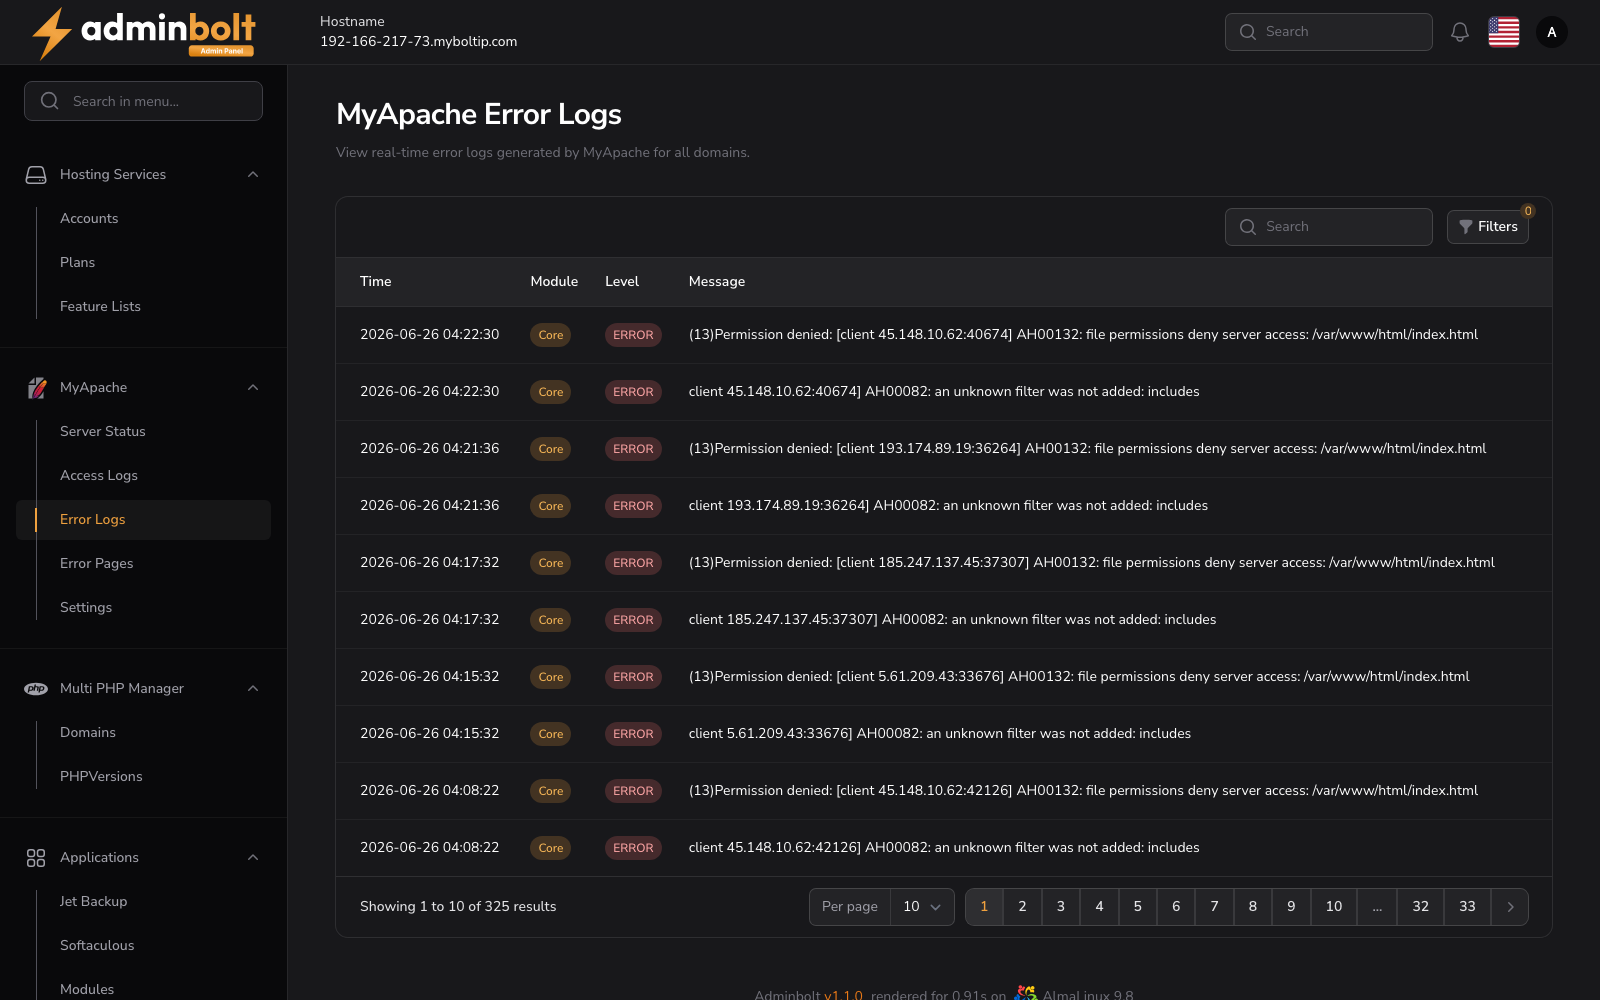Click ERROR badge in 04:17:32 permission denied row

click(x=633, y=563)
